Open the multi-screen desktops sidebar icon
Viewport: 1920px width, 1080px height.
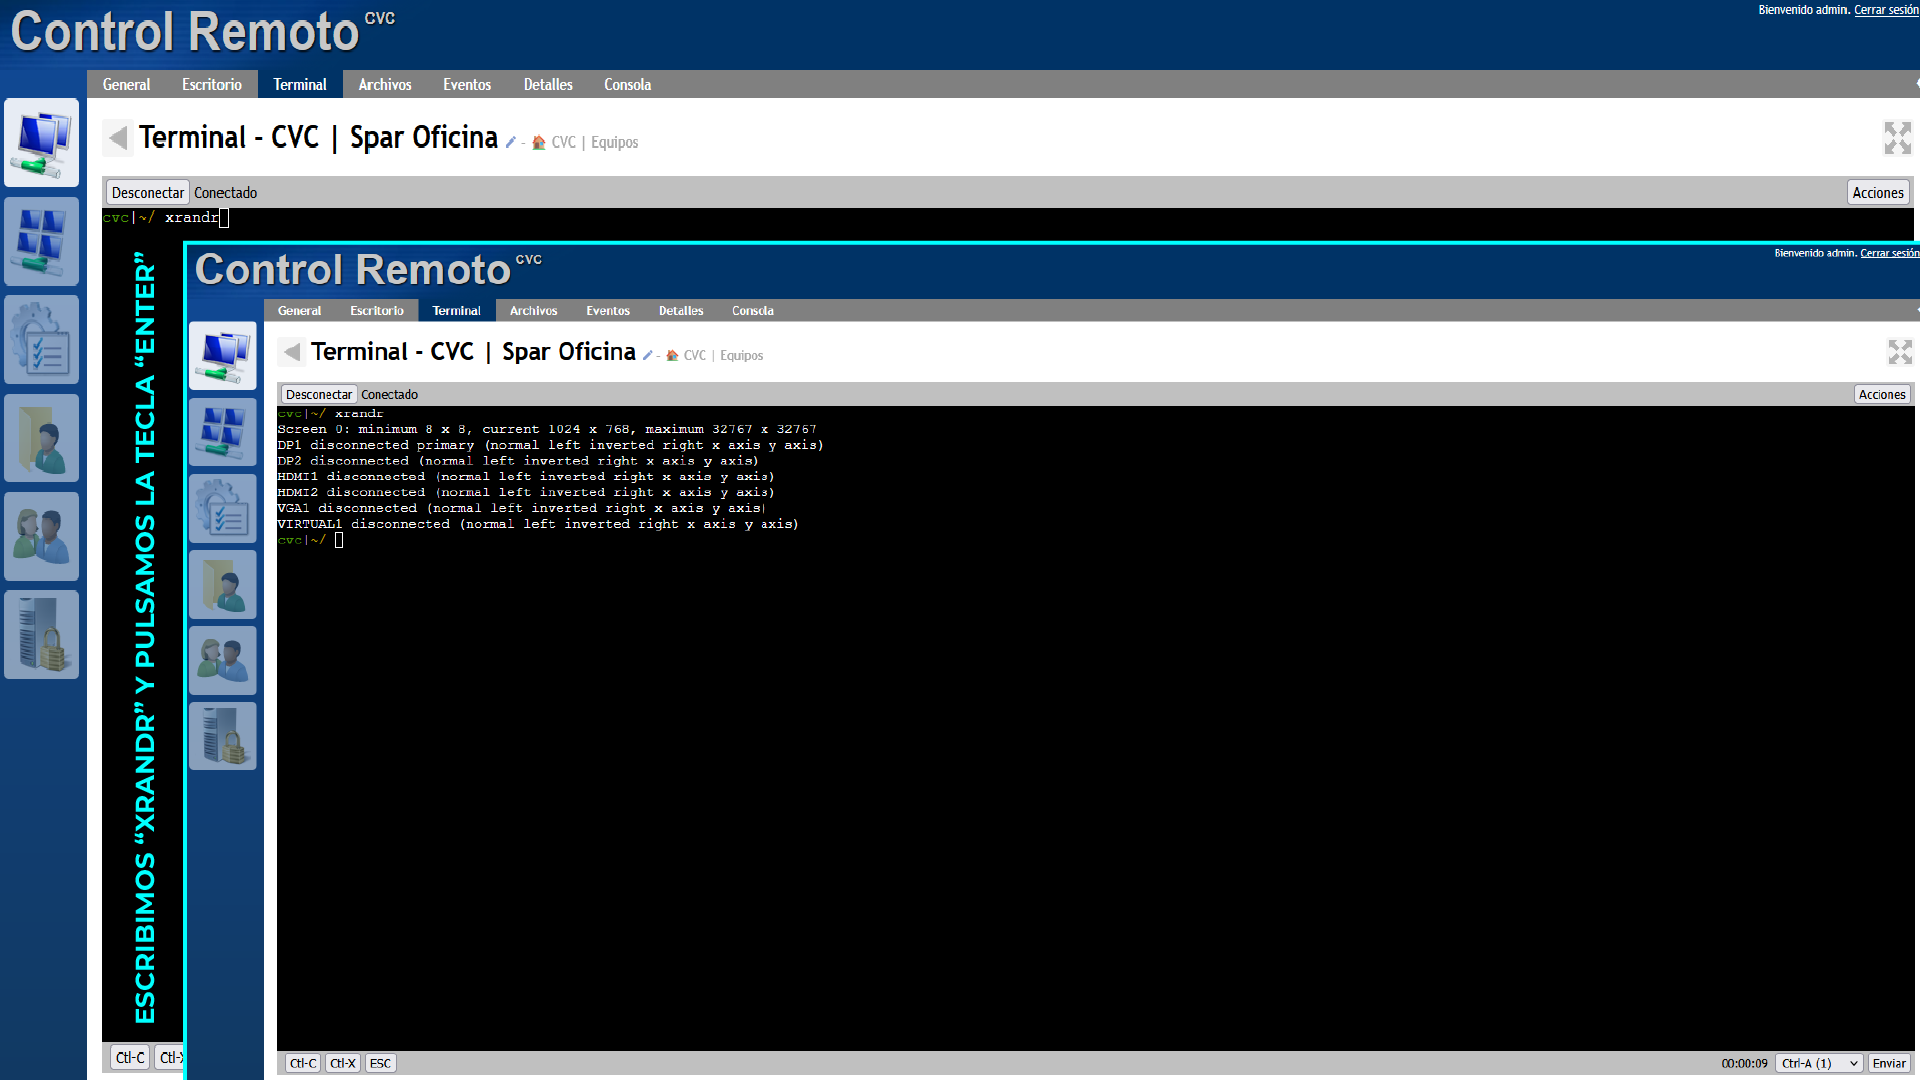pos(41,241)
